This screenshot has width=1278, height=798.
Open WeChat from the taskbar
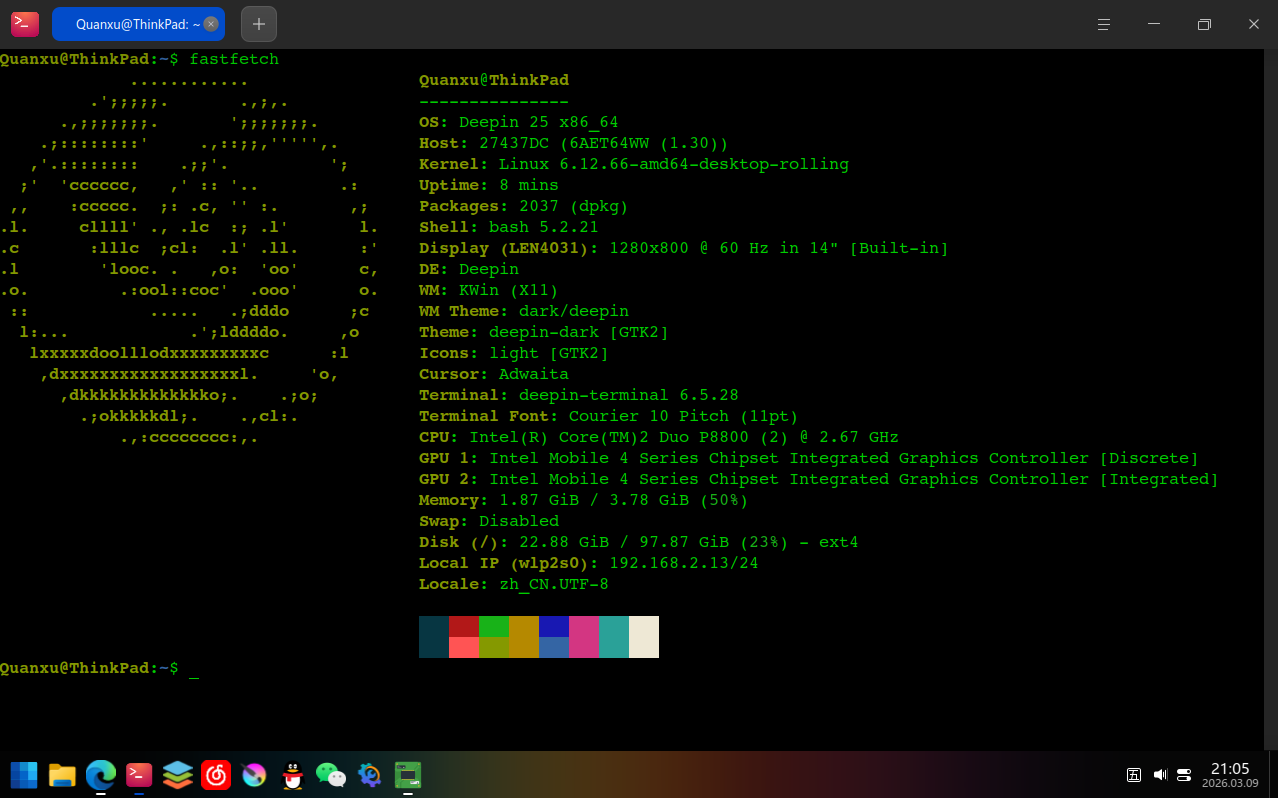[330, 774]
